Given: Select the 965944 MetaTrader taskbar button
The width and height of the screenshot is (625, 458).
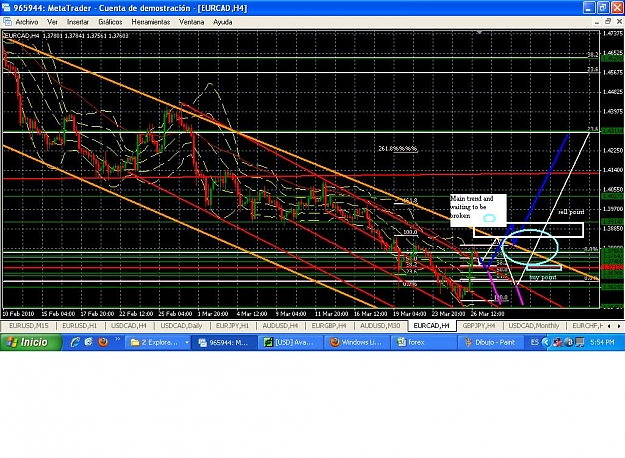Looking at the screenshot, I should 224,342.
